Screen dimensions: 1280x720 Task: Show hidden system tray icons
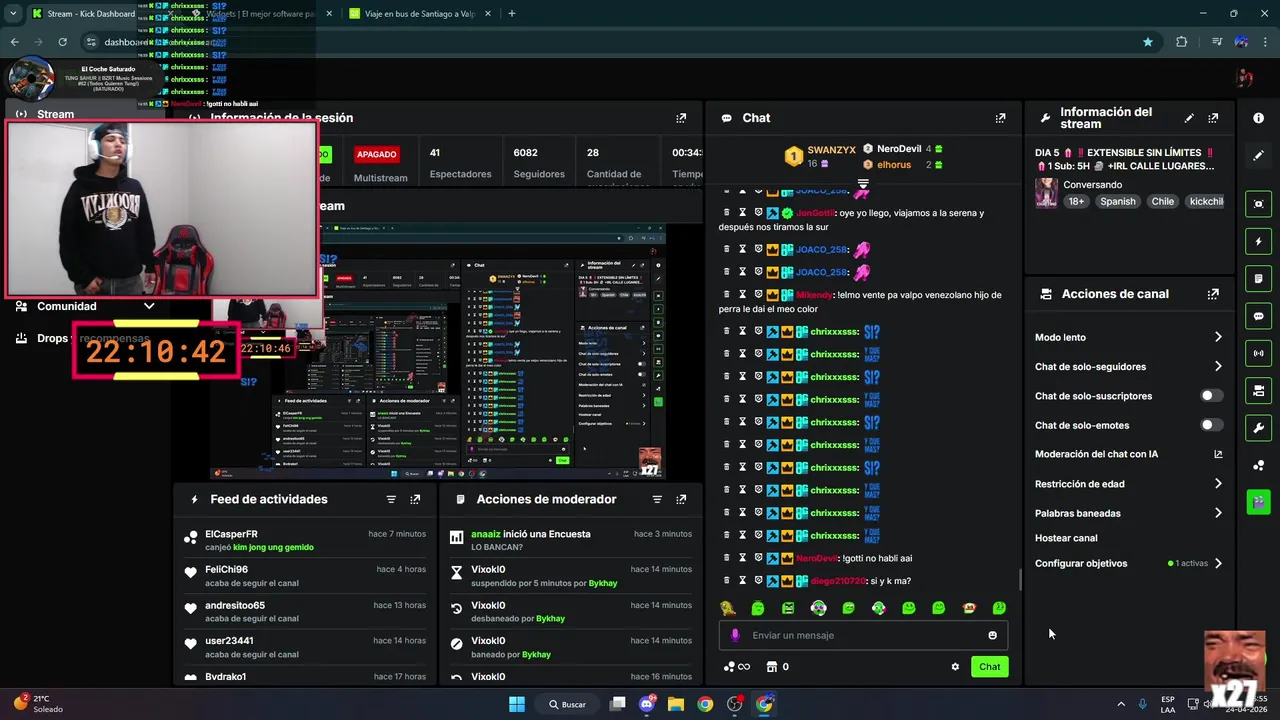click(x=1120, y=704)
